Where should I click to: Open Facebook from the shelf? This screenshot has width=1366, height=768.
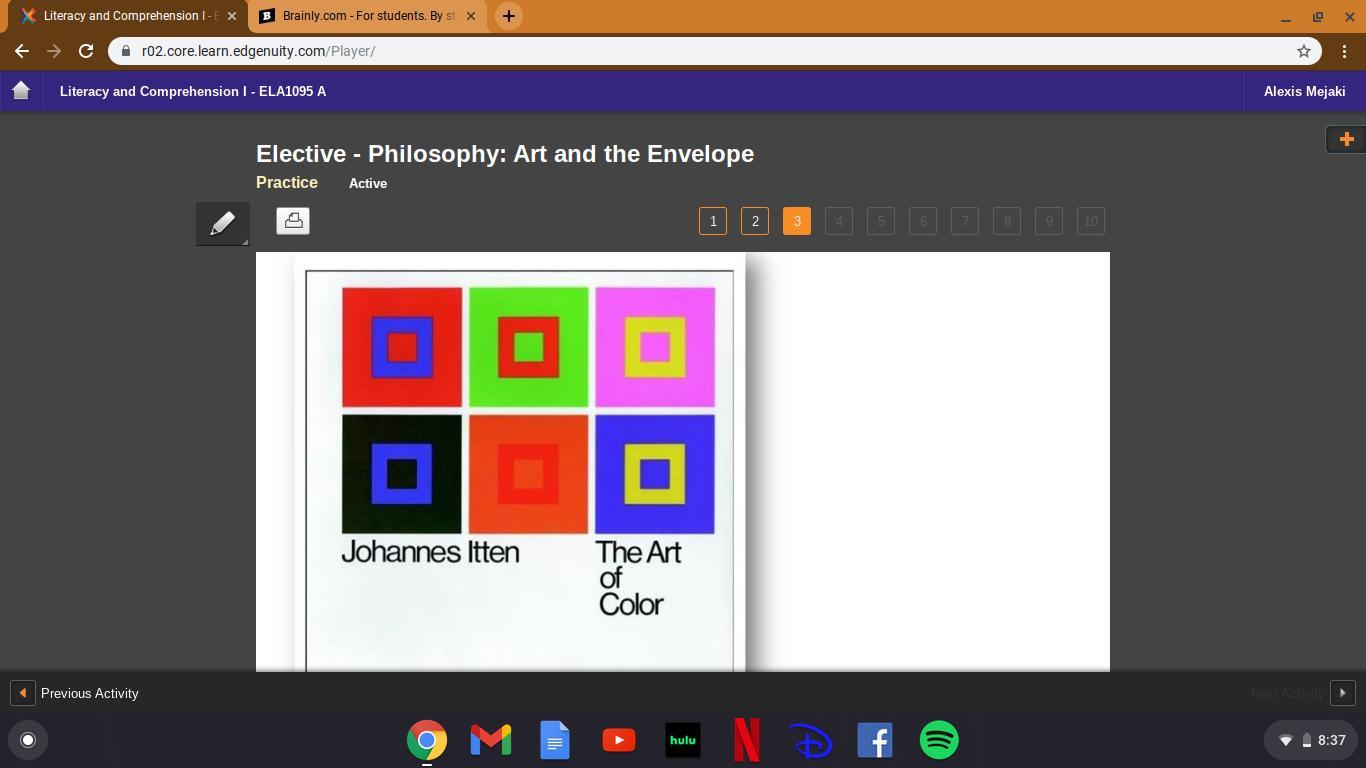(x=875, y=740)
